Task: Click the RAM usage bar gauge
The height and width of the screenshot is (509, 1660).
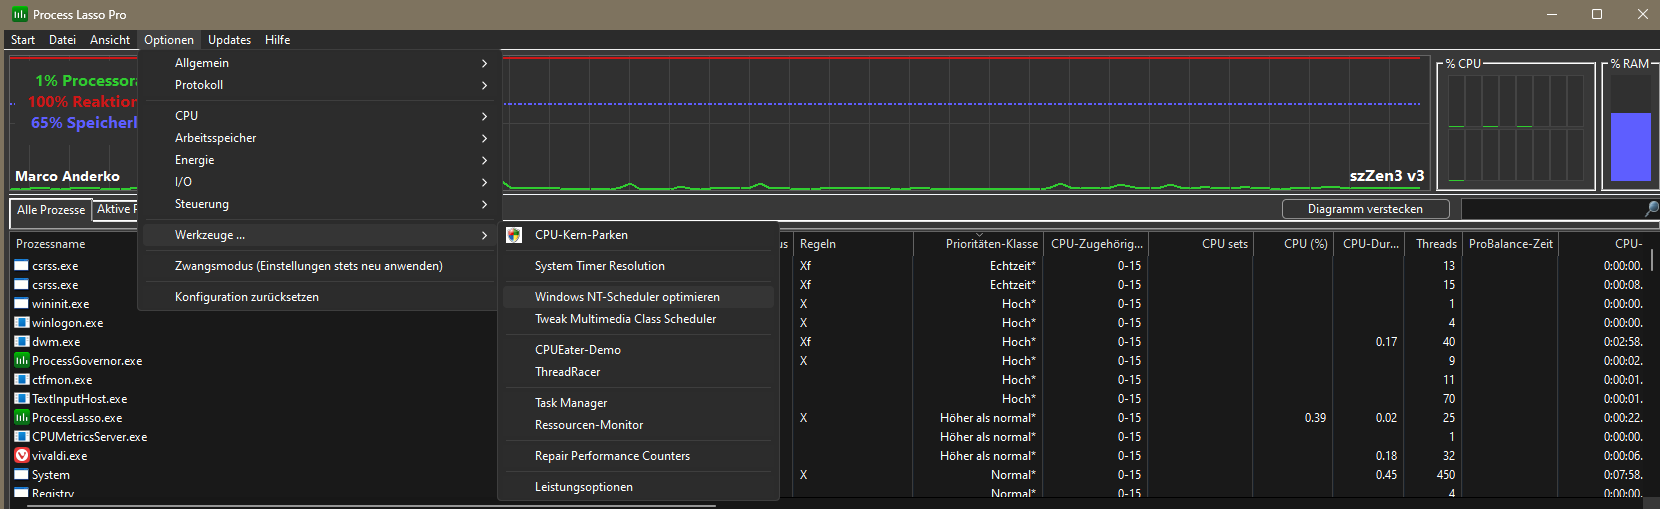Action: click(1631, 128)
